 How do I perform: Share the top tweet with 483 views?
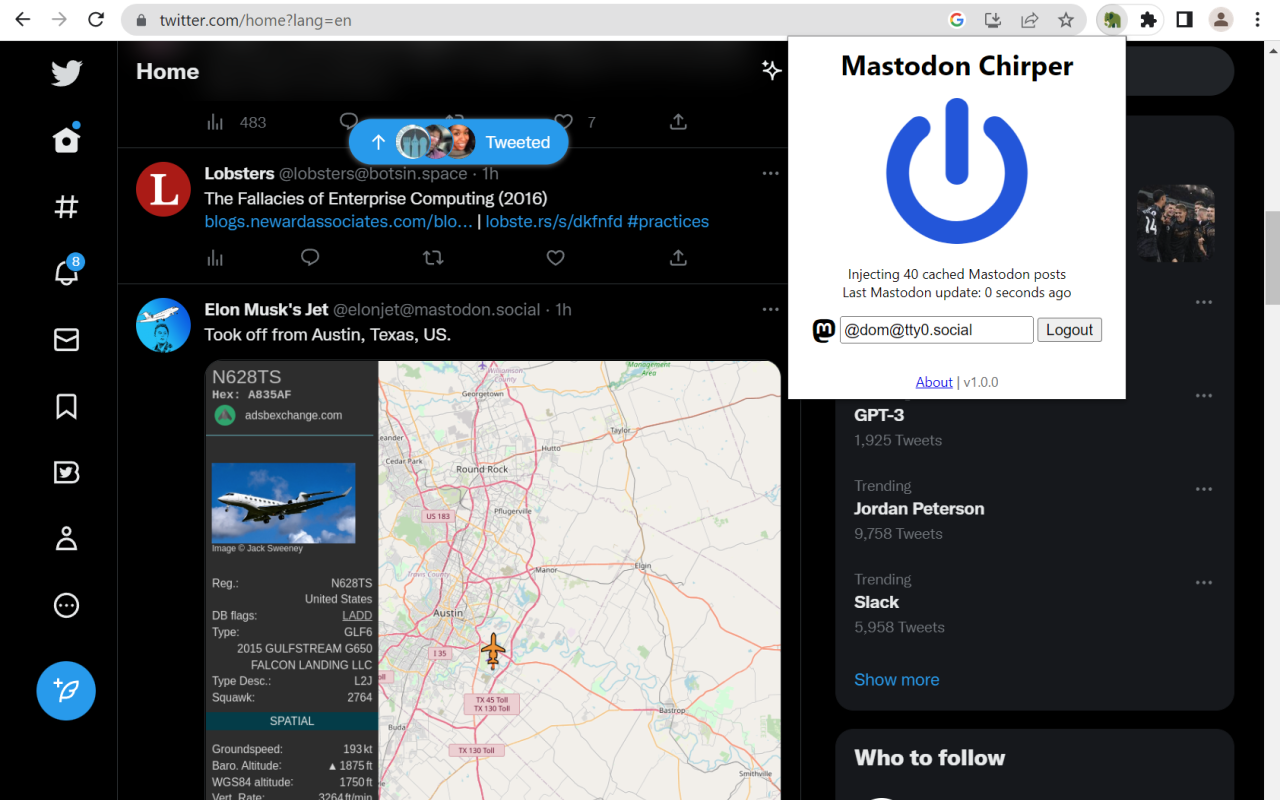678,122
